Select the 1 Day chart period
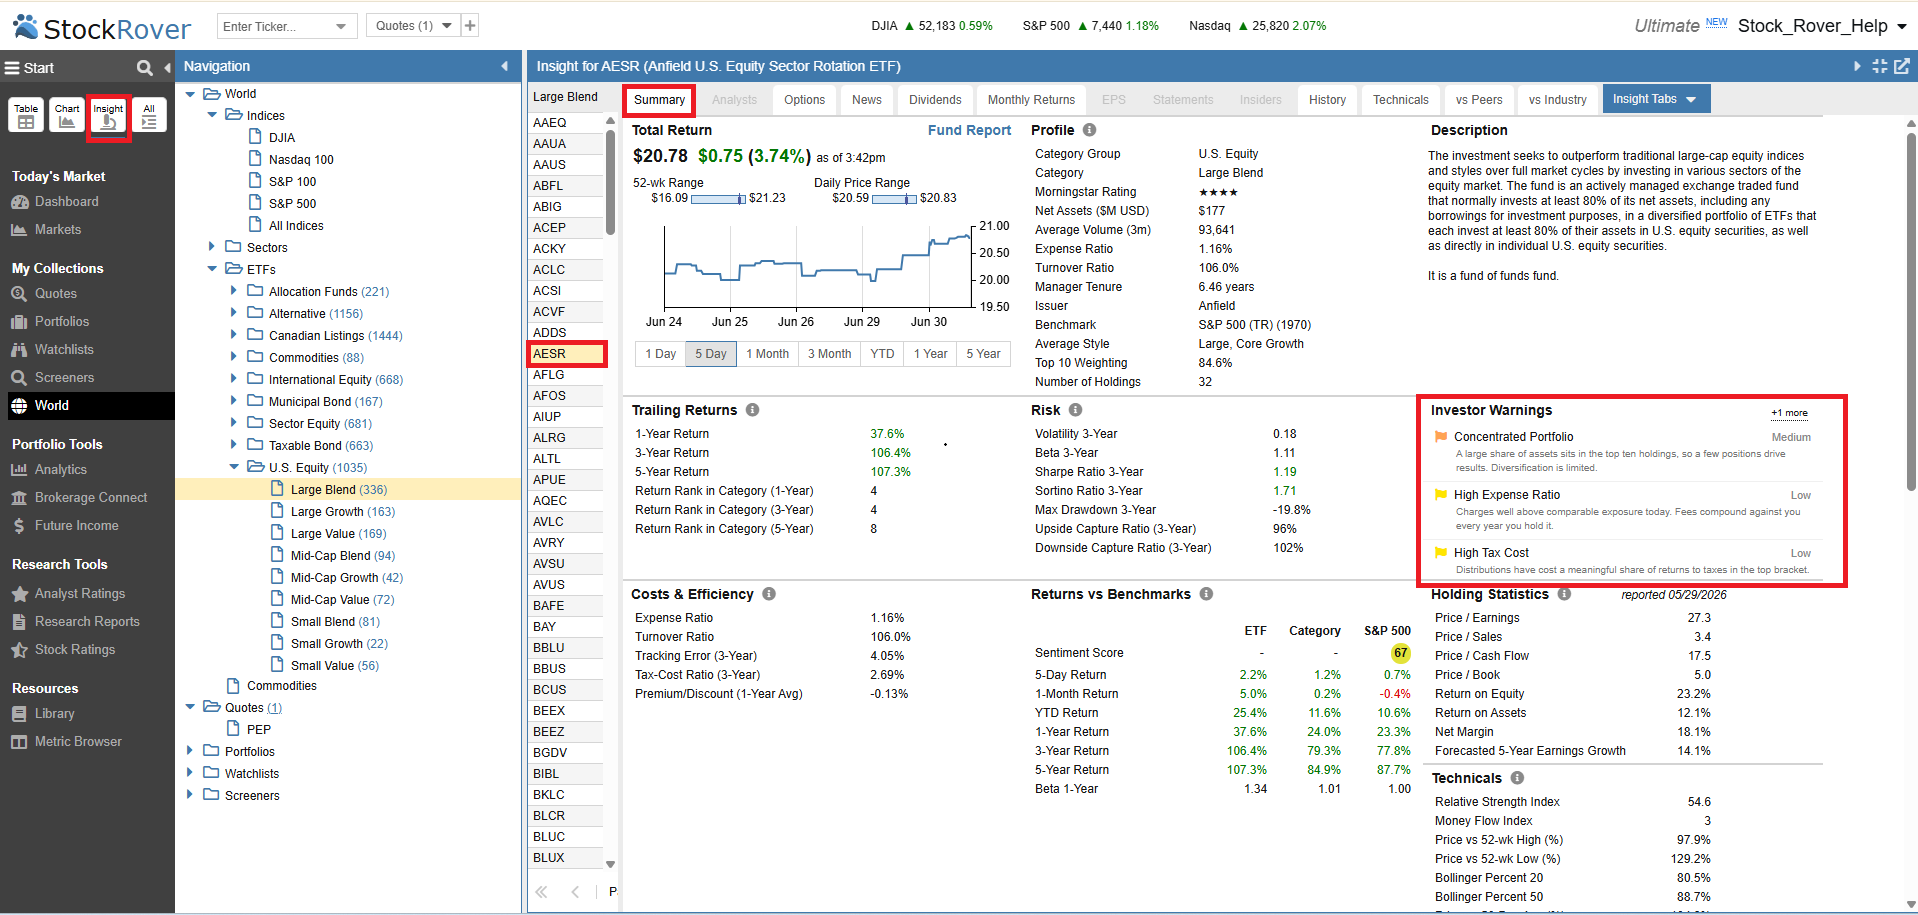 [x=660, y=354]
